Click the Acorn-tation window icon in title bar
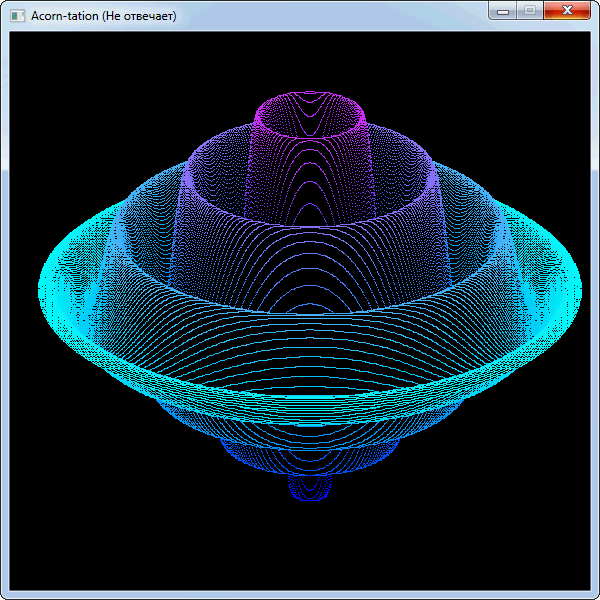600x600 pixels. pos(17,16)
